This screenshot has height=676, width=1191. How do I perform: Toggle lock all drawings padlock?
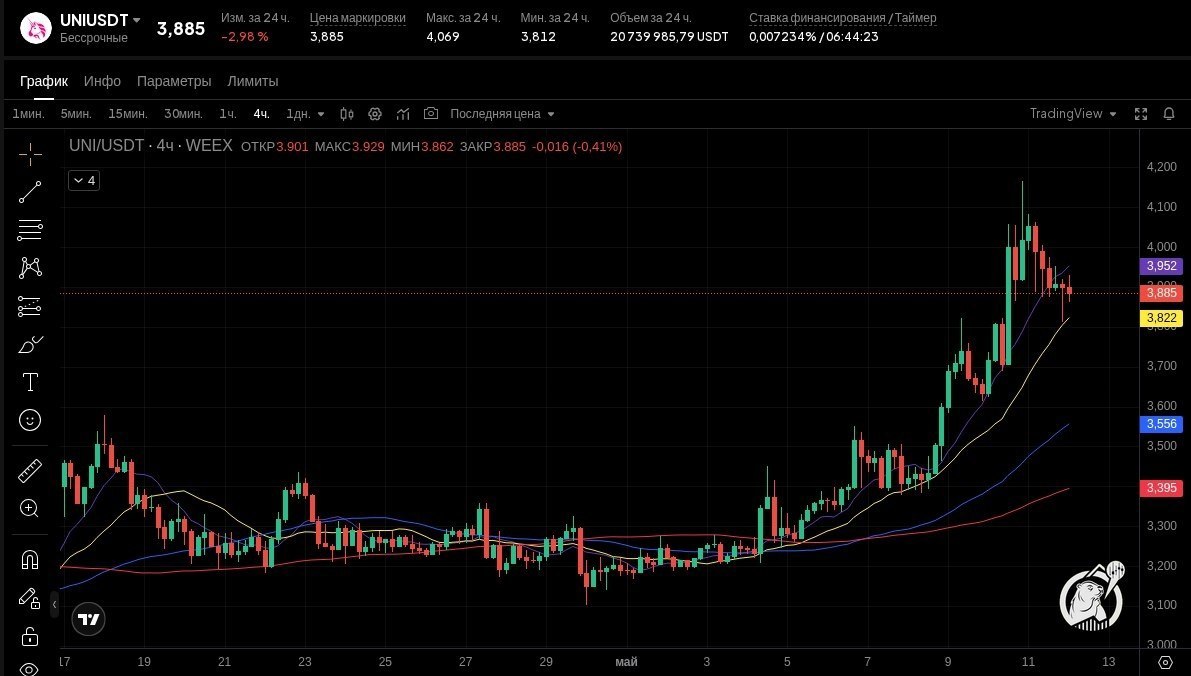pos(30,636)
